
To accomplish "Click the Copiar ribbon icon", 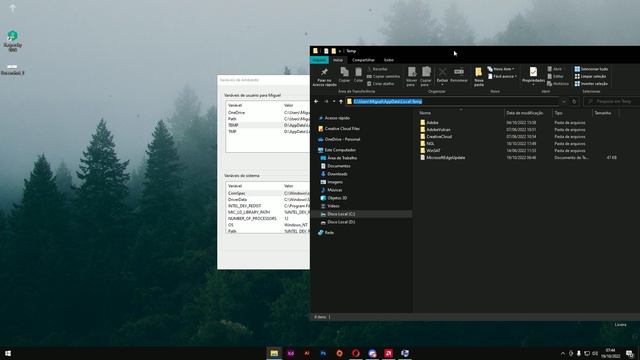I will (344, 72).
